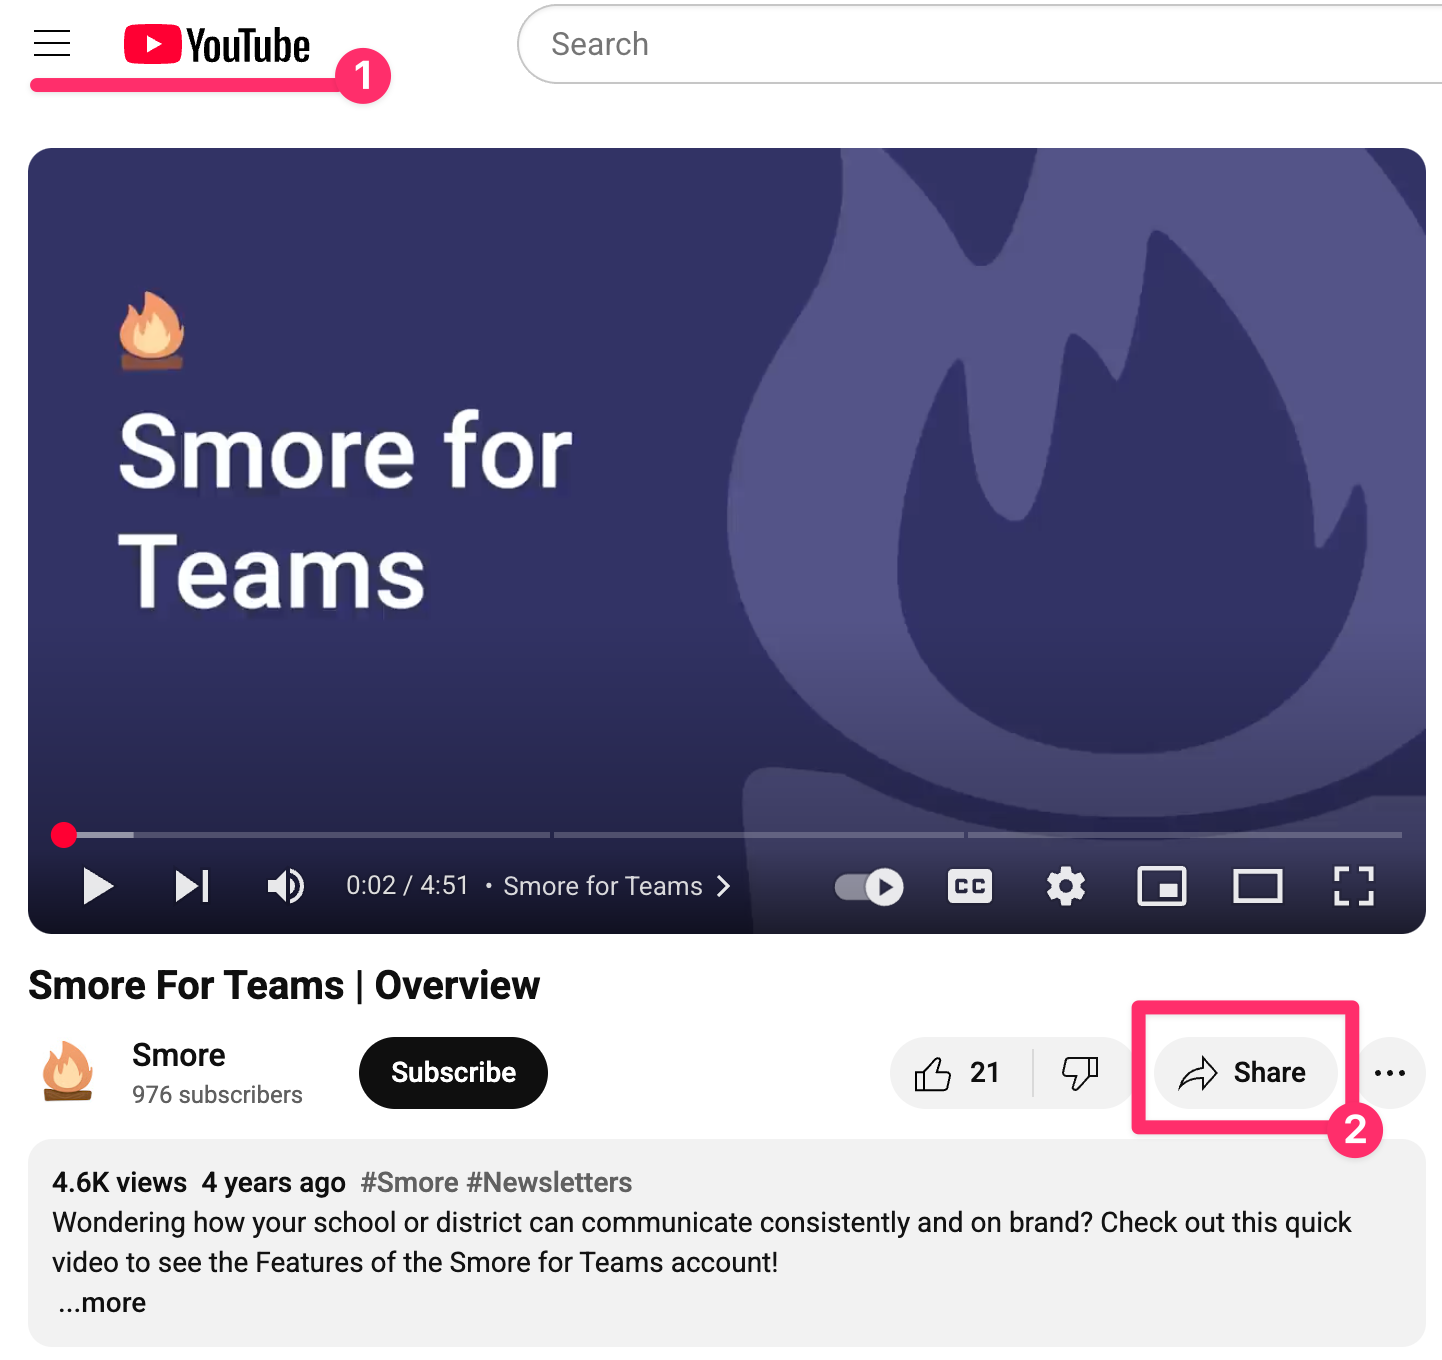Open the video settings gear
This screenshot has height=1360, width=1442.
pos(1066,886)
